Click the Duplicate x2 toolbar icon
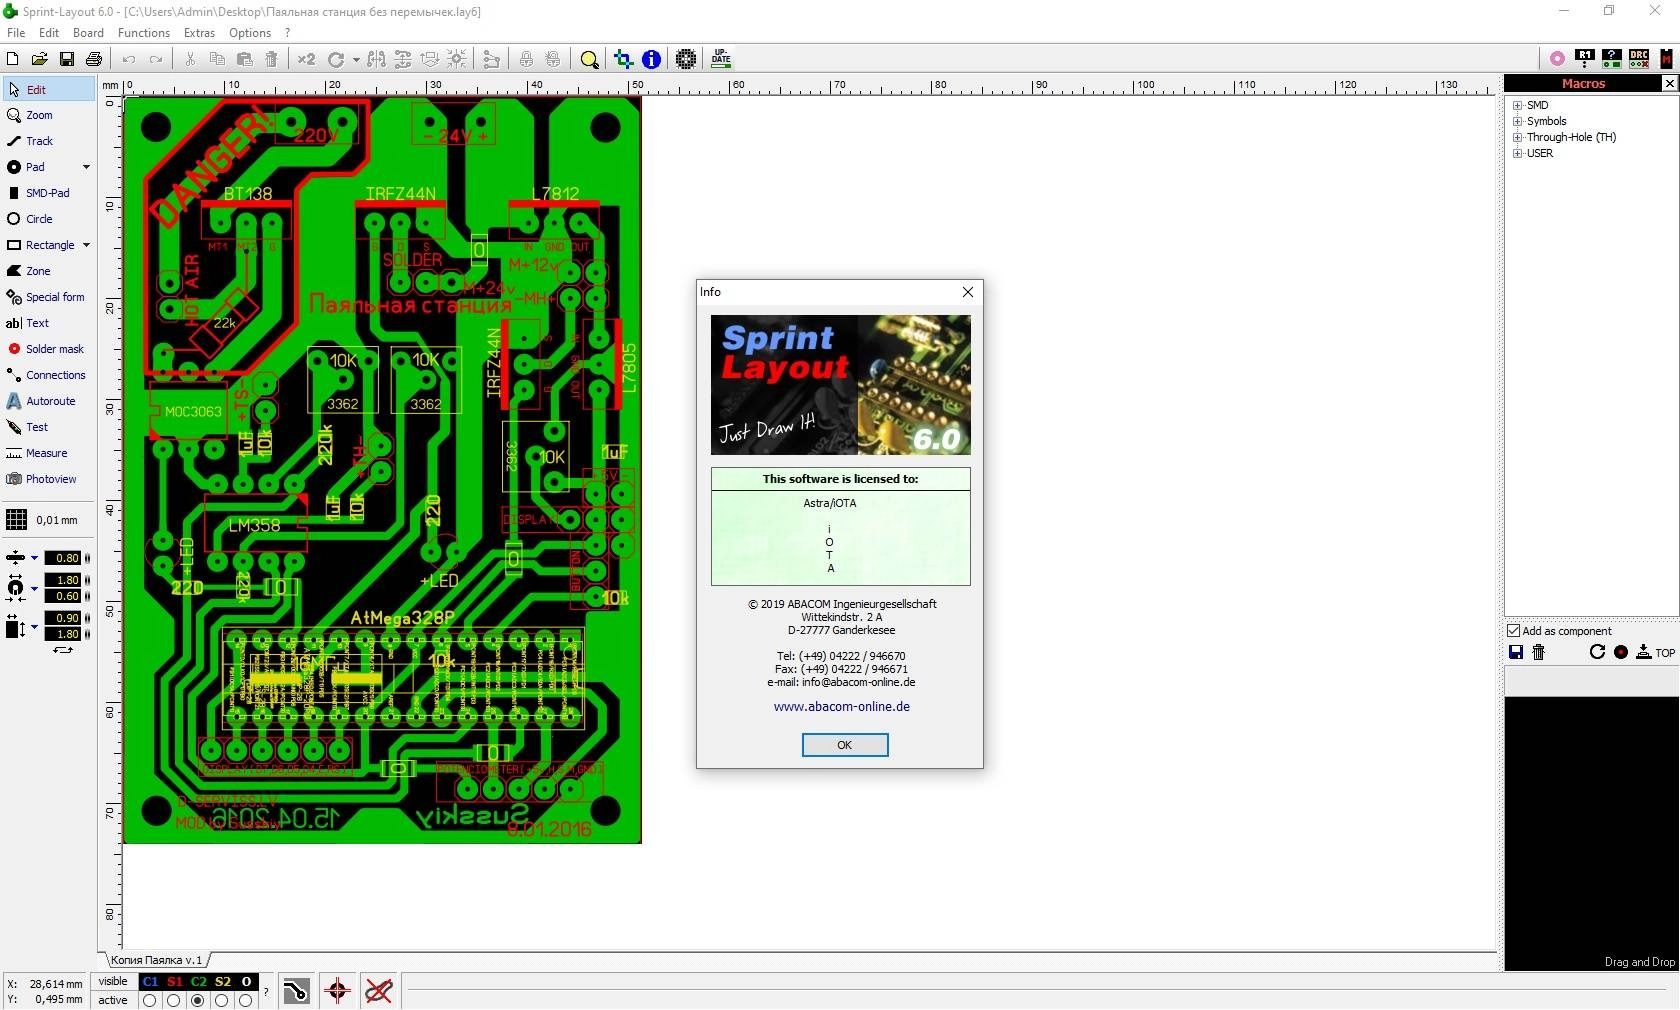1680x1010 pixels. coord(306,59)
